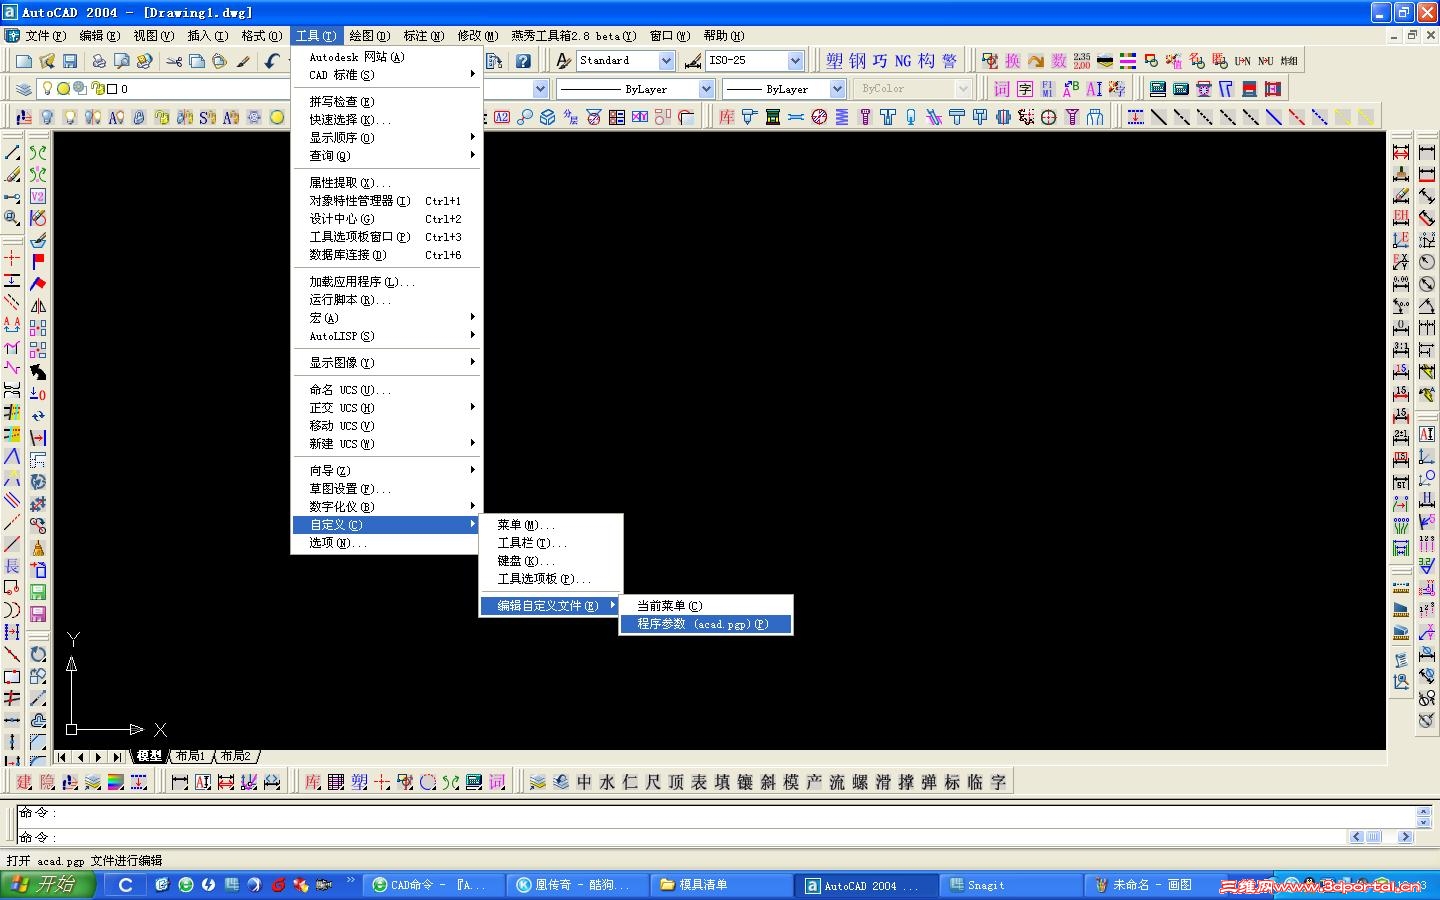The image size is (1440, 900).
Task: Switch to the Snagit taskbar button
Action: point(1011,885)
